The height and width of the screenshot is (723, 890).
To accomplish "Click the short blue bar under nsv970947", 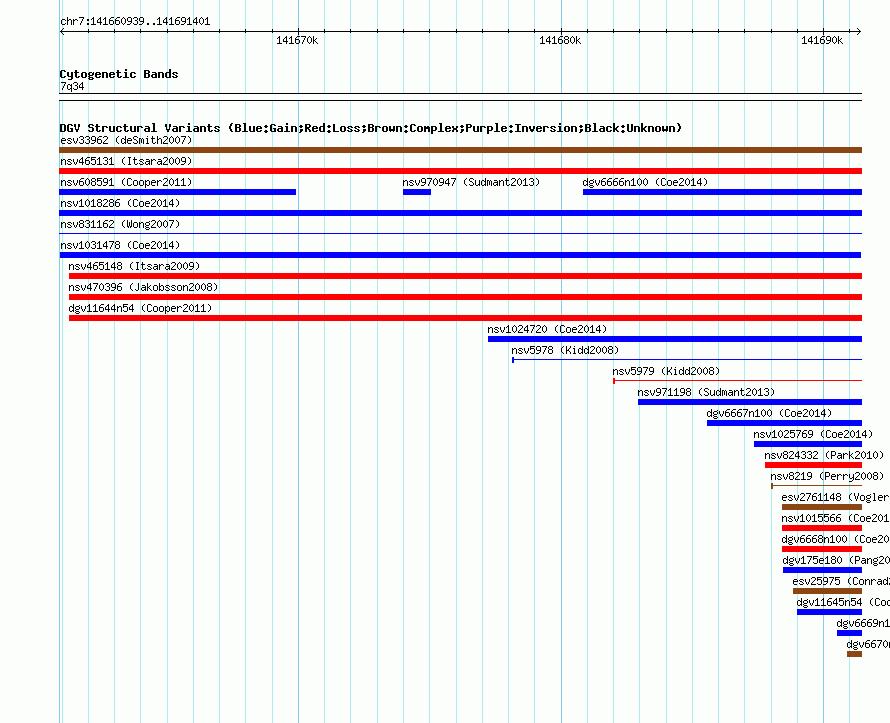I will click(417, 192).
